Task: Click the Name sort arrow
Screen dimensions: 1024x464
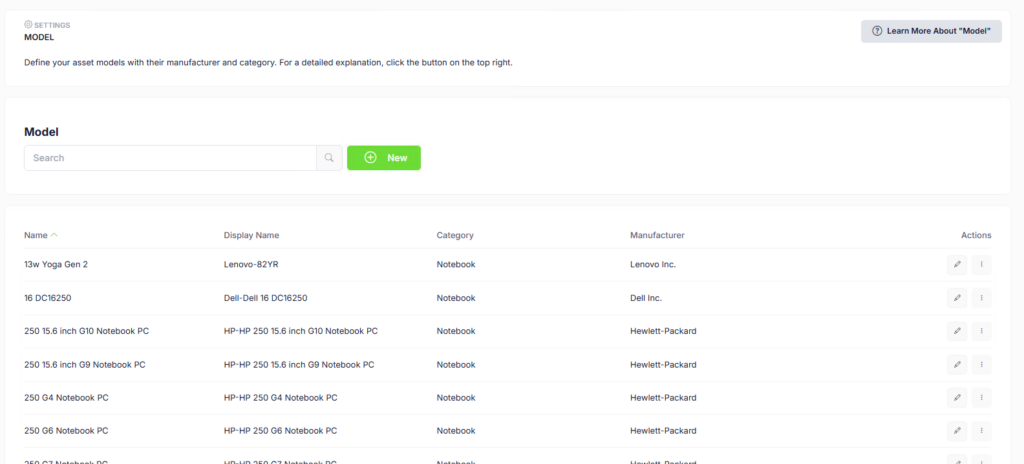Action: 54,235
